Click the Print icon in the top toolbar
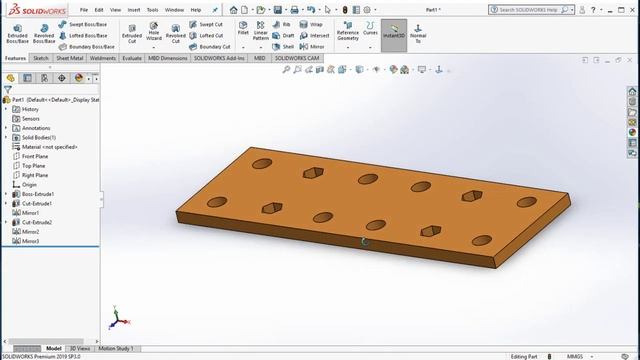 [x=294, y=10]
